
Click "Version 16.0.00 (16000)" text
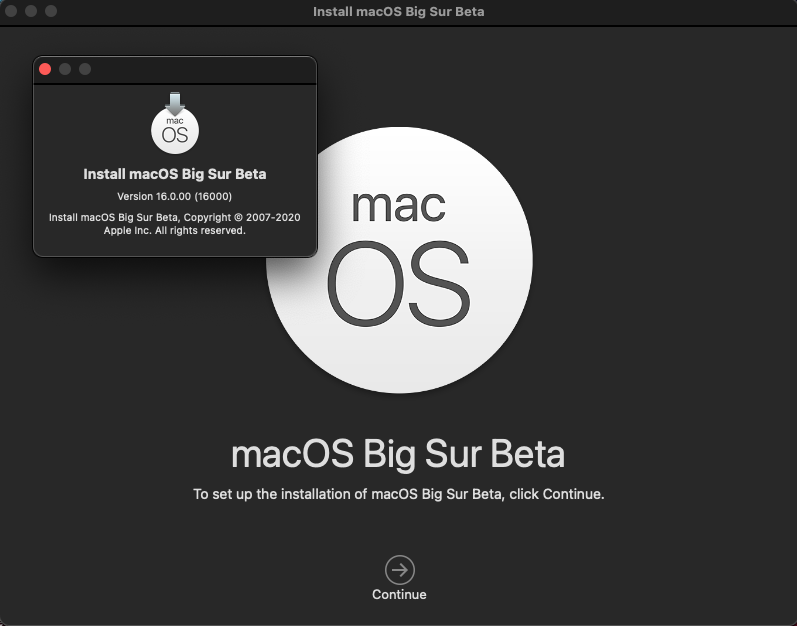pyautogui.click(x=174, y=196)
